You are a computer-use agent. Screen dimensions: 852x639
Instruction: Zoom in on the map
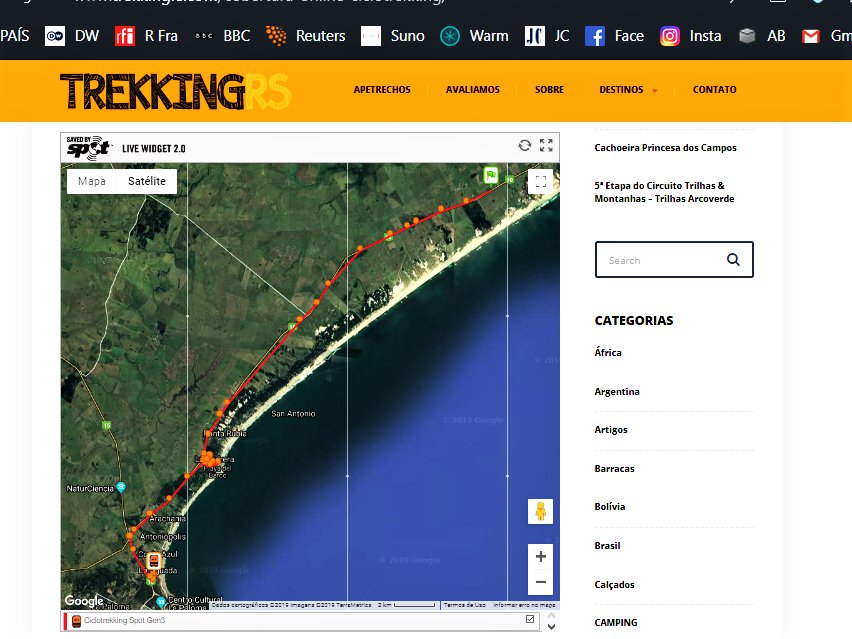(540, 557)
